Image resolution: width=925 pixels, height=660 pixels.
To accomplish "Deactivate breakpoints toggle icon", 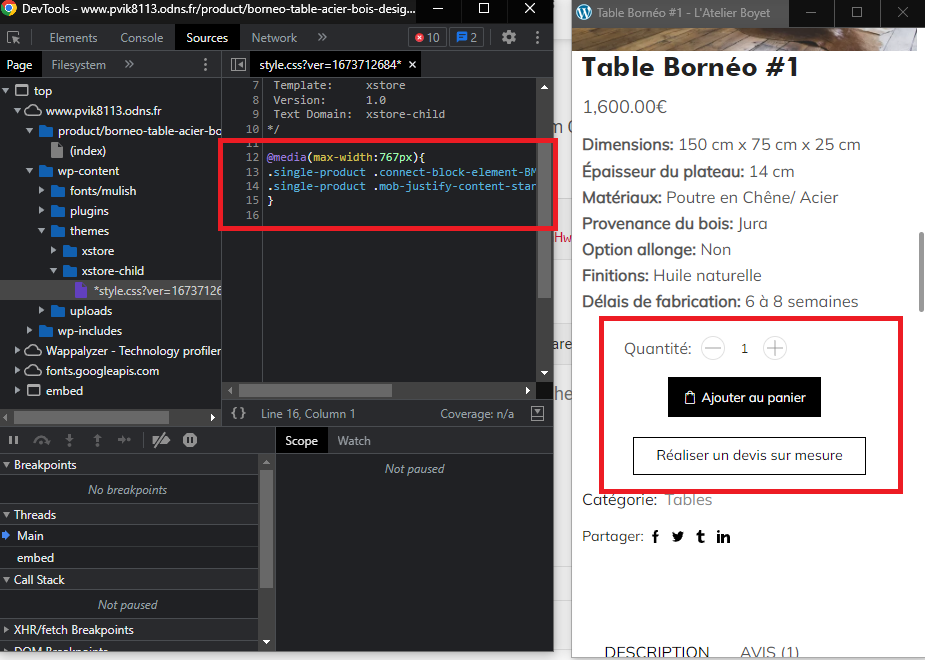I will tap(161, 440).
